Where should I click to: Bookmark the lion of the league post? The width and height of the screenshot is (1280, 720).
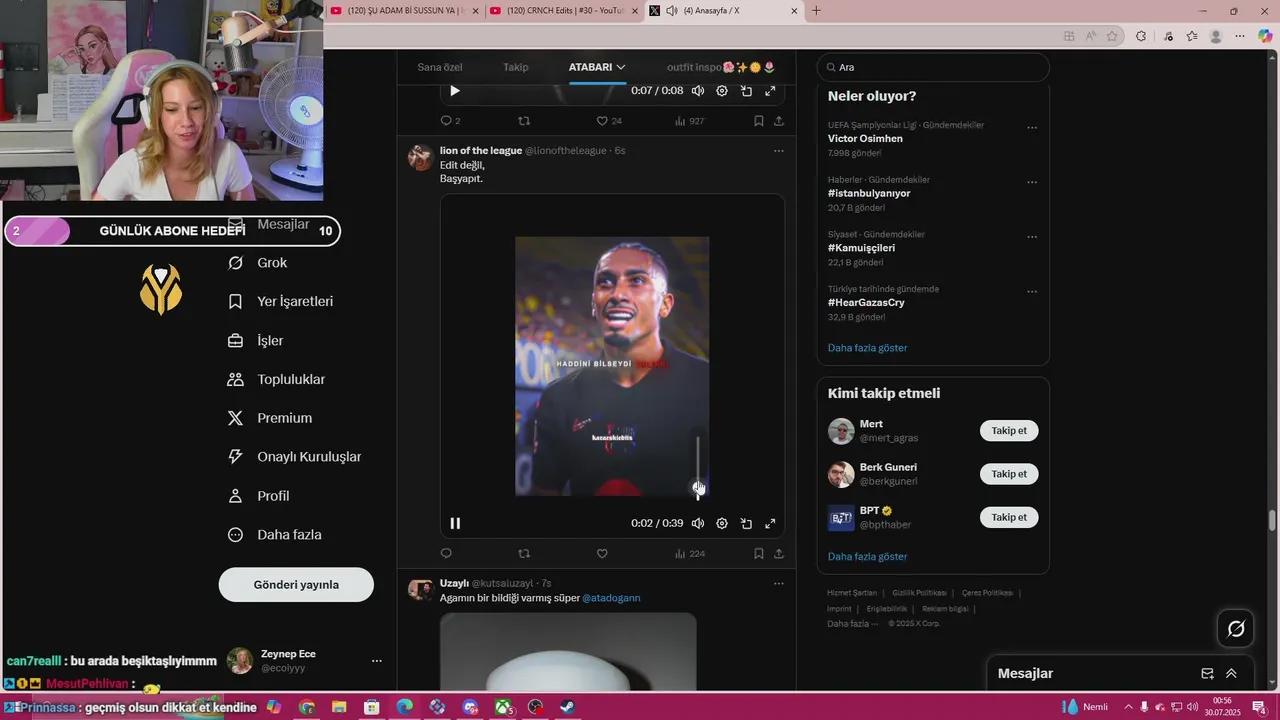coord(759,553)
